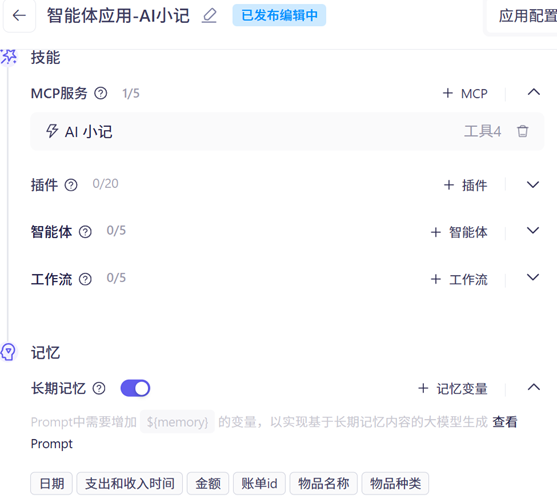Select the 账单id memory variable tag
557x499 pixels.
(x=259, y=483)
